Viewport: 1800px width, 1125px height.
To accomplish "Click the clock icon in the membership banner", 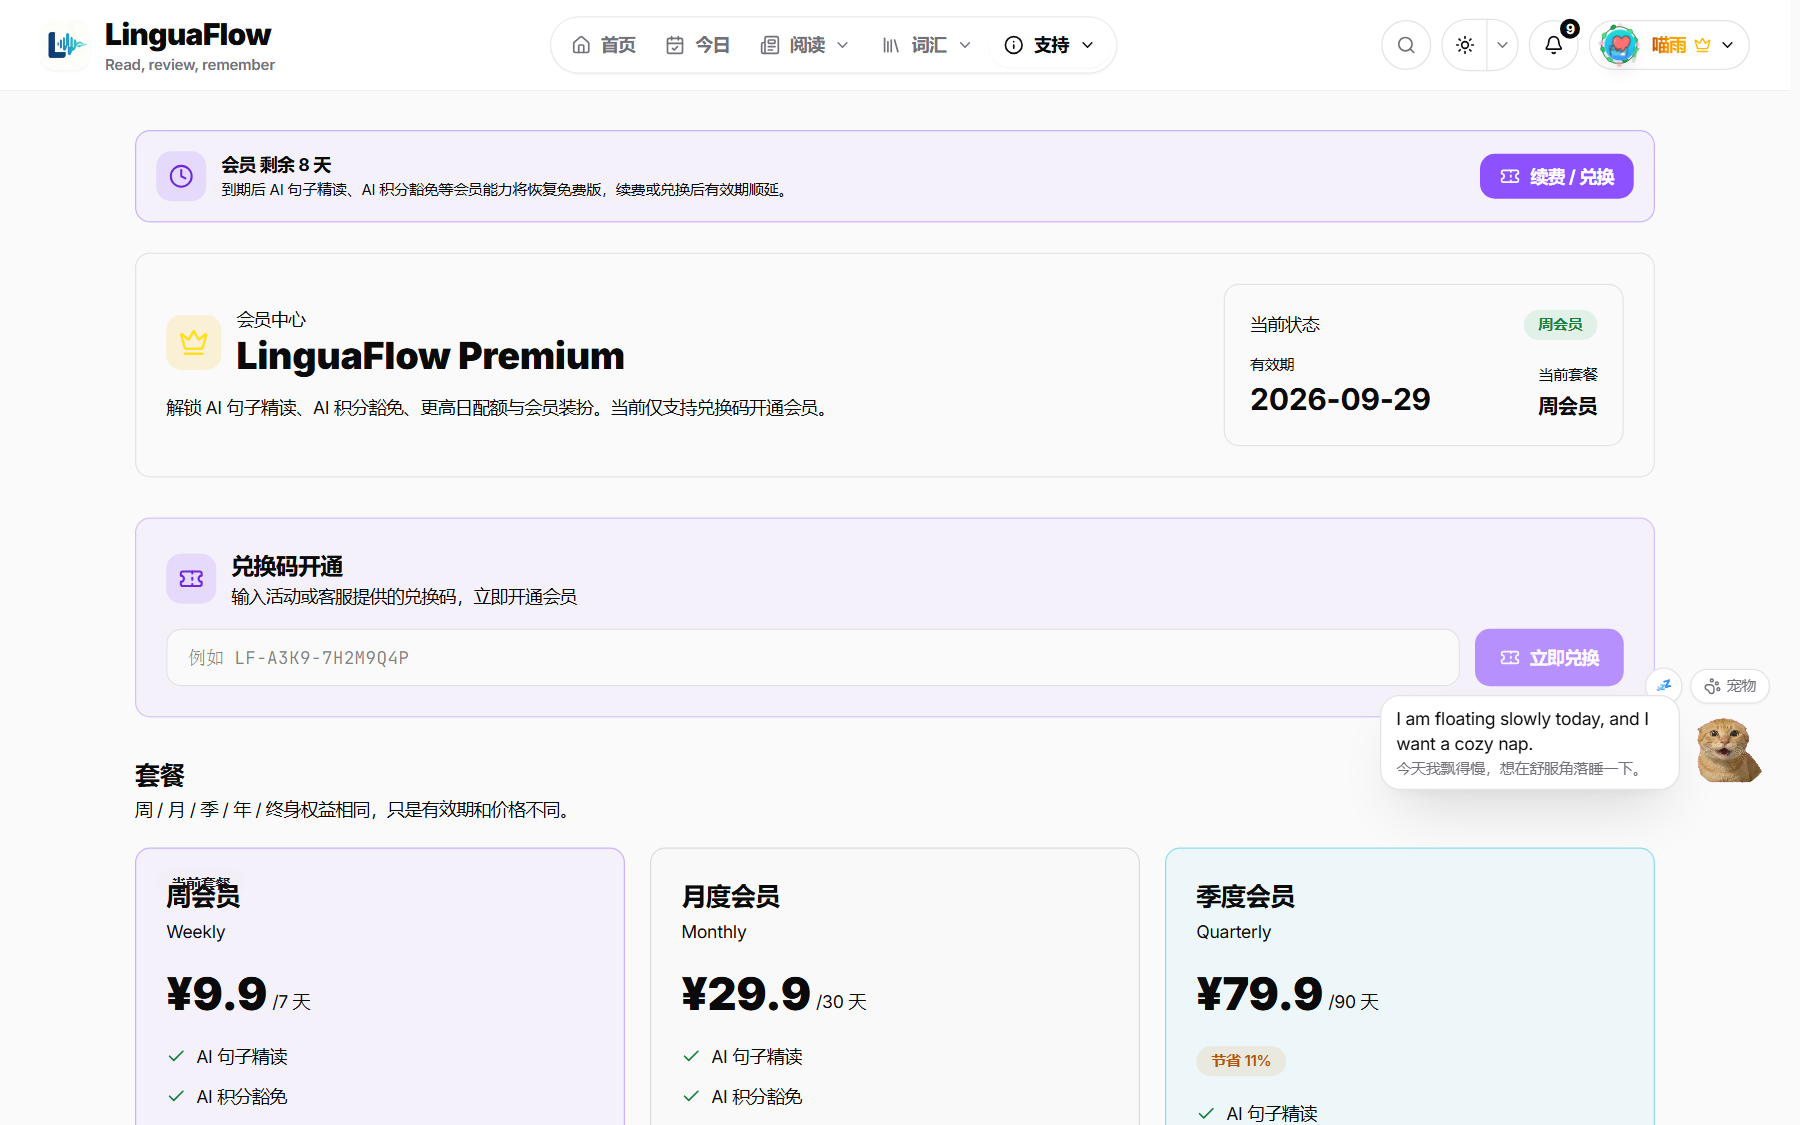I will point(181,176).
